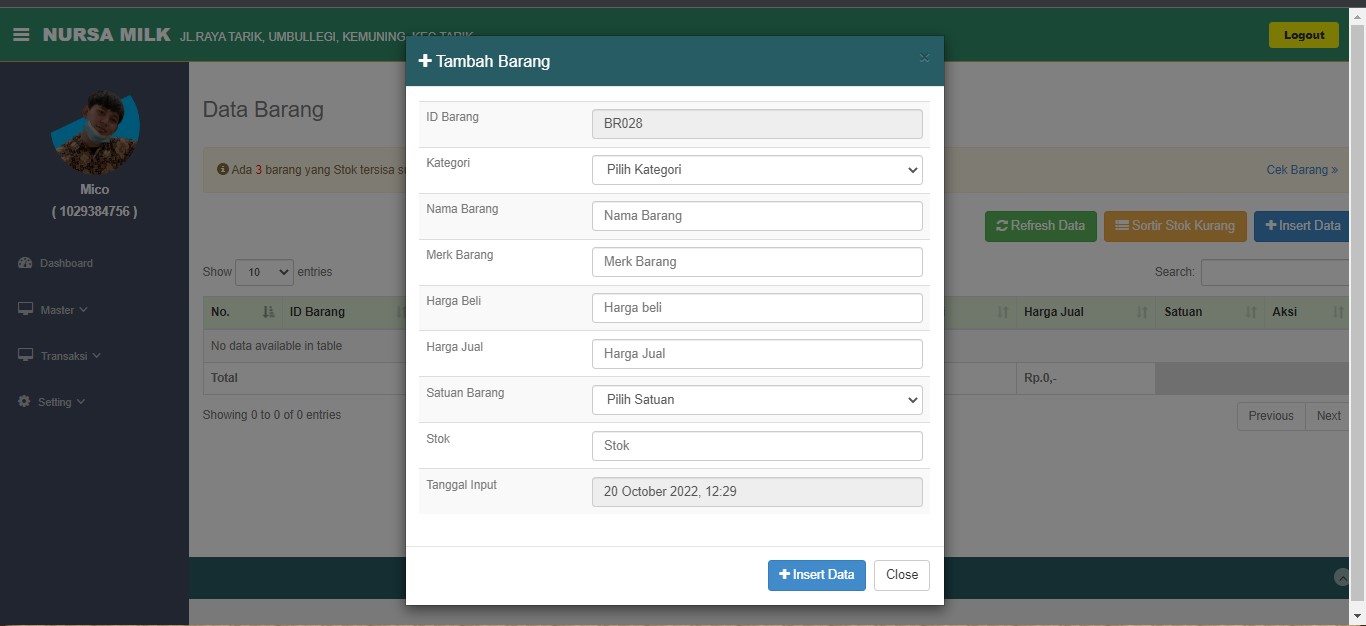The image size is (1366, 626).
Task: Click inside the Nama Barang input field
Action: tap(756, 215)
